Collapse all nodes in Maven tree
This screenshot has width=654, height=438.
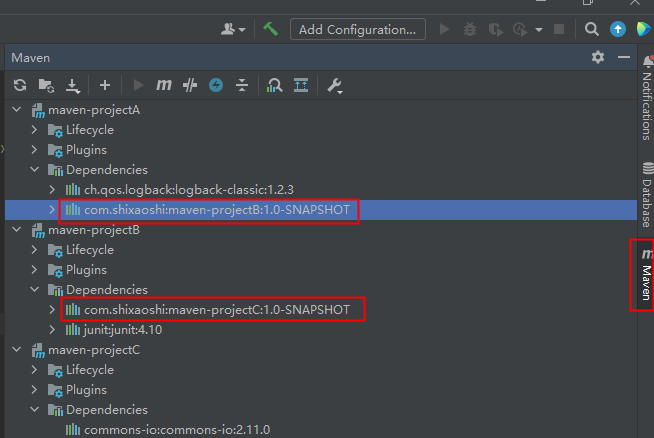pyautogui.click(x=242, y=85)
